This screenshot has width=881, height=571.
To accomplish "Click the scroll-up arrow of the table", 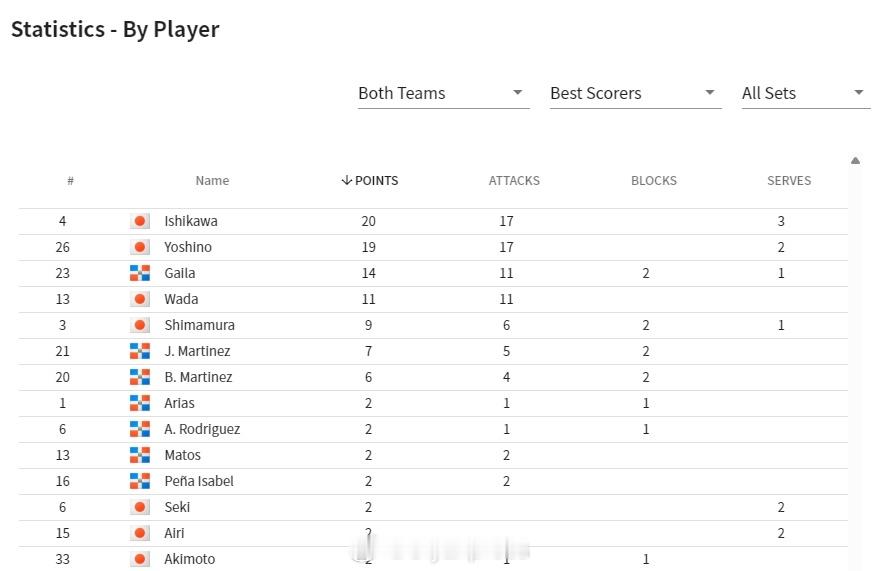I will point(855,161).
